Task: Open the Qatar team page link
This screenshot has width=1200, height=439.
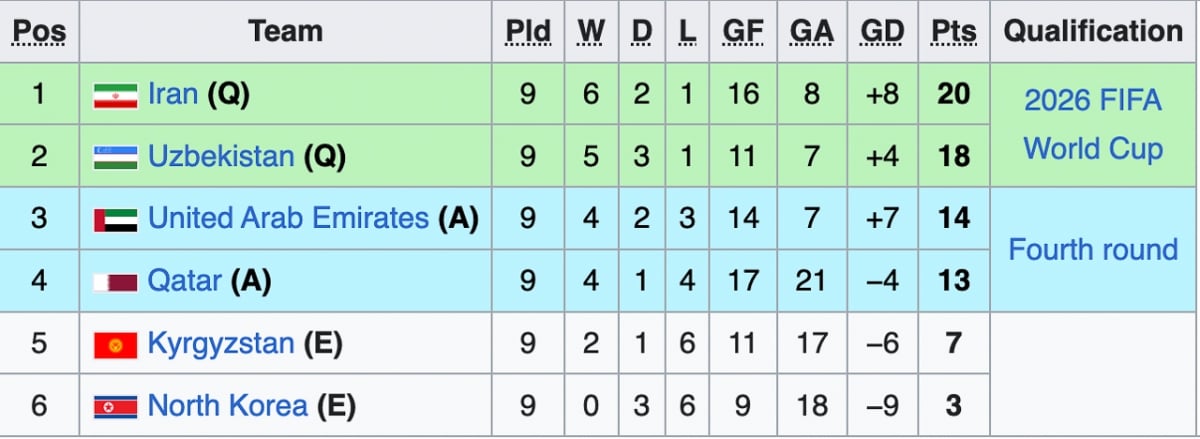Action: 184,281
